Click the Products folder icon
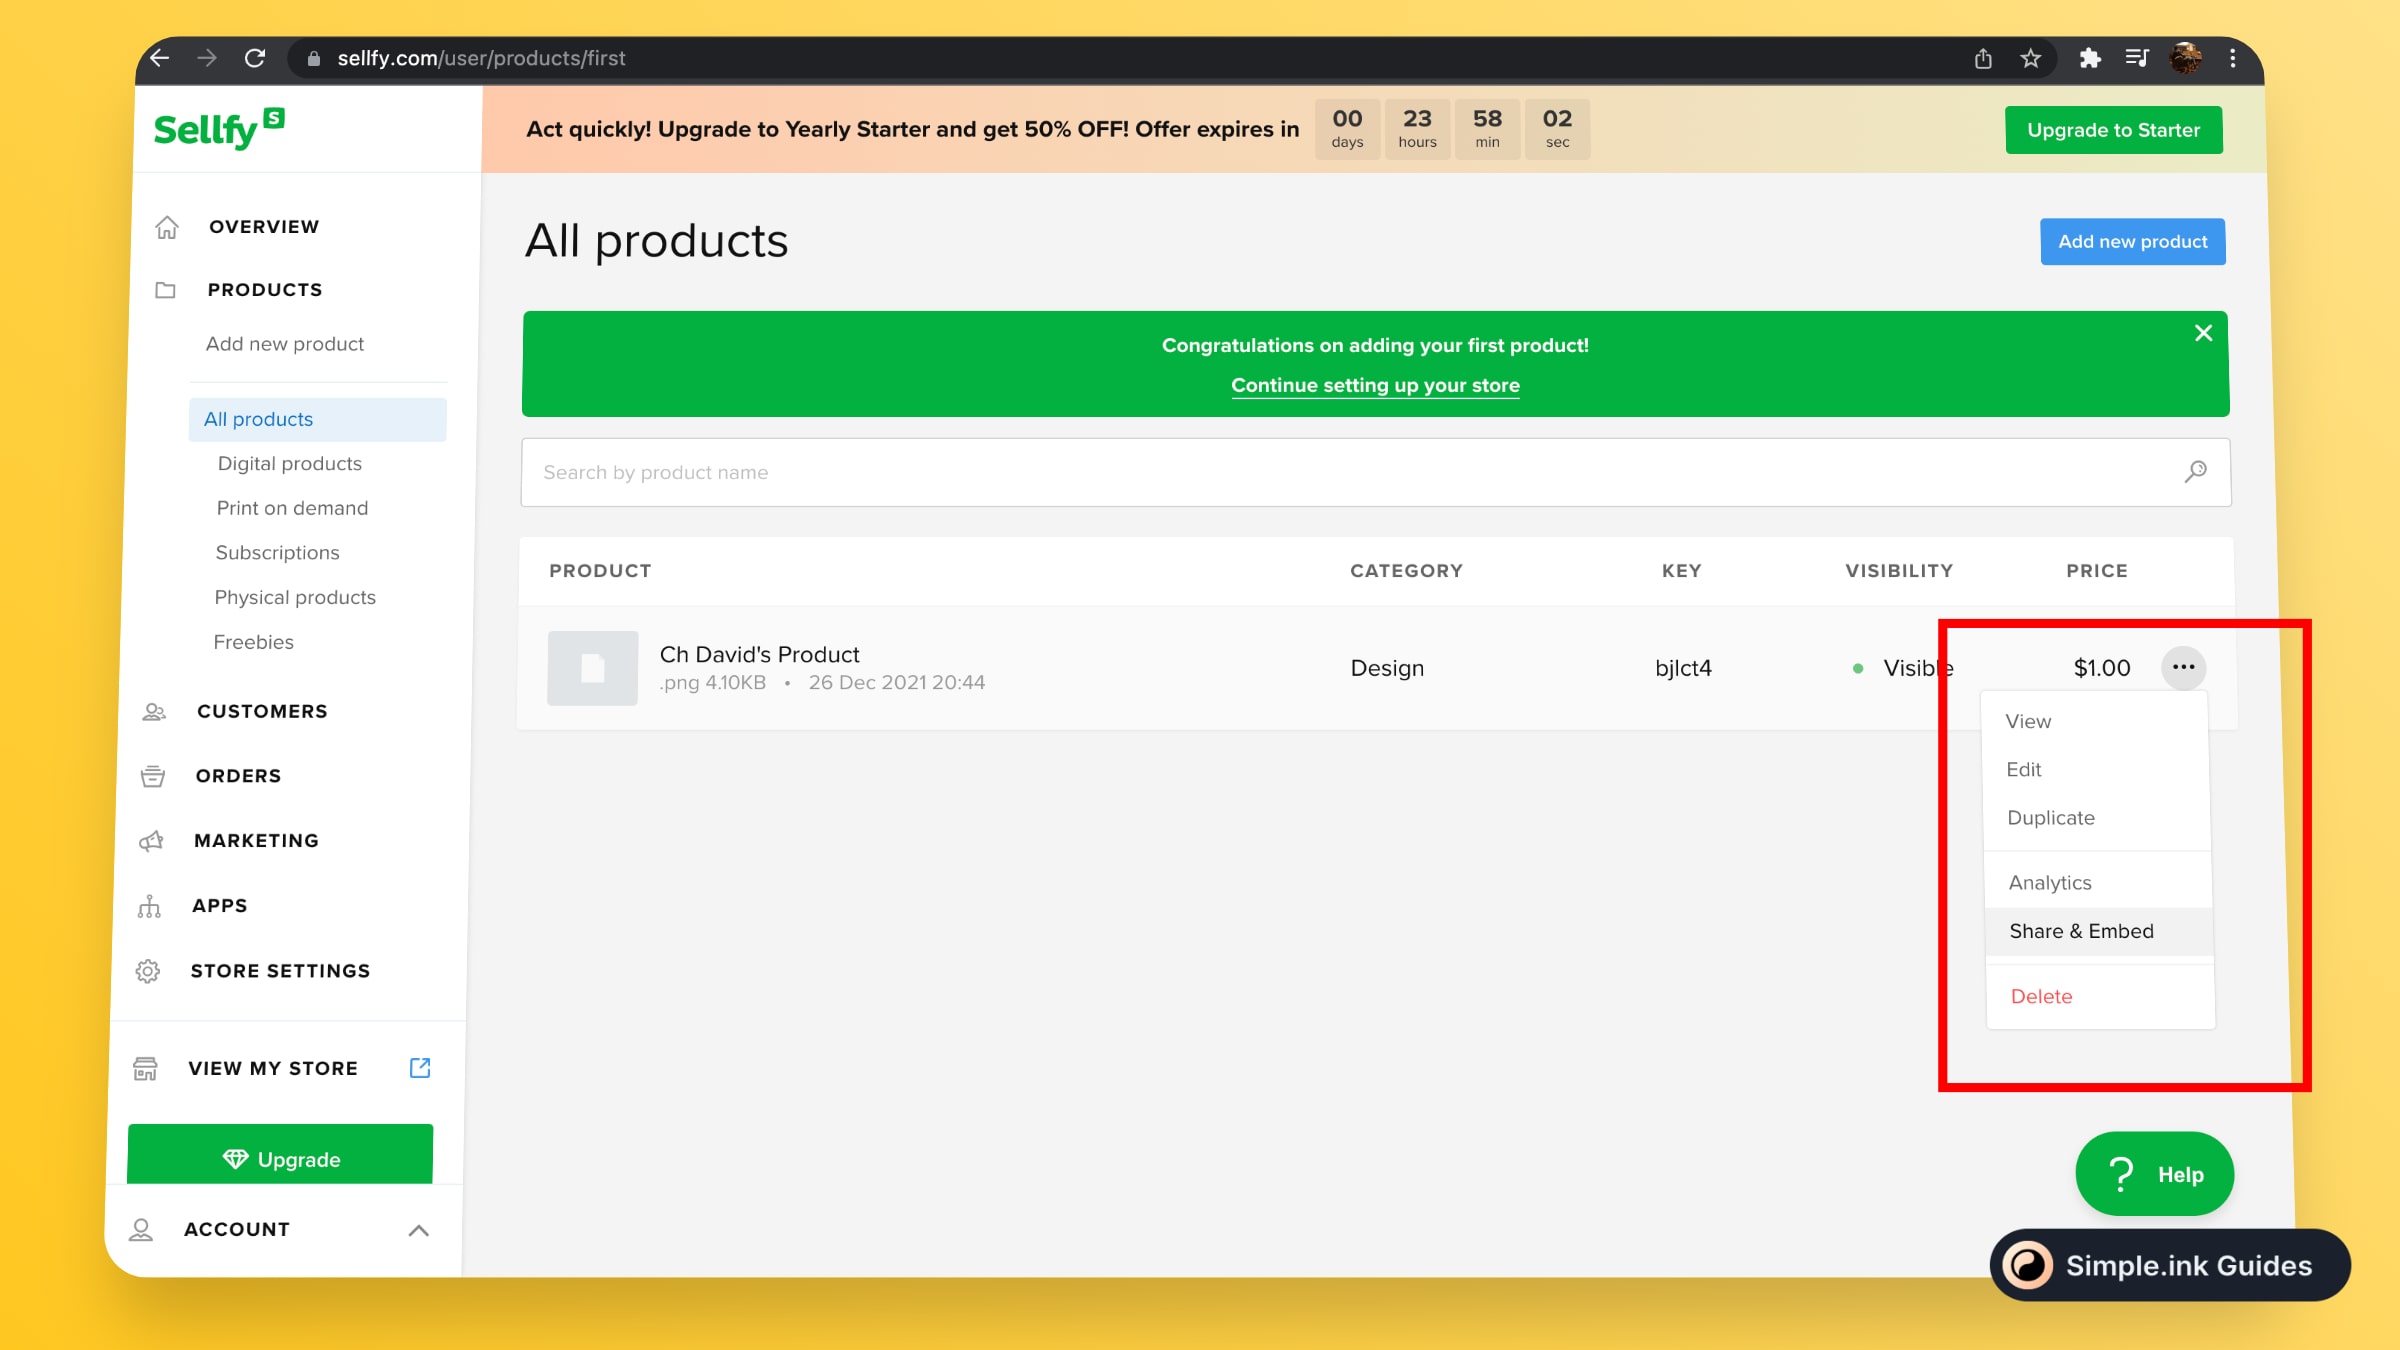 click(x=166, y=290)
